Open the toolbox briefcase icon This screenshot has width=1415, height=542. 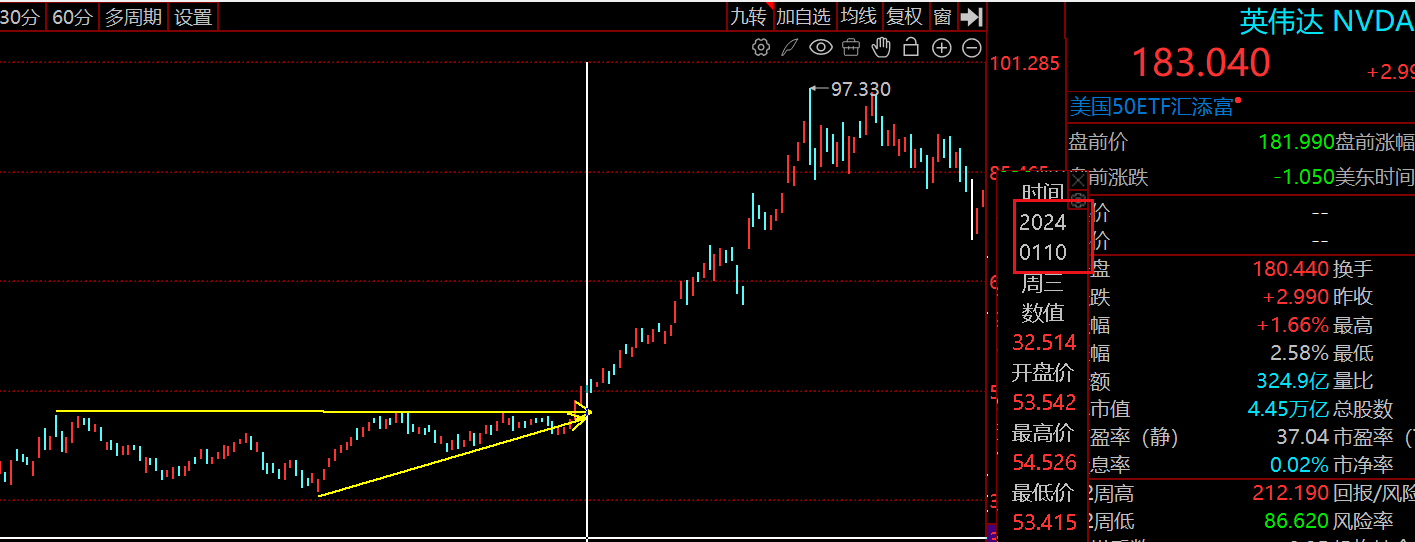point(851,47)
